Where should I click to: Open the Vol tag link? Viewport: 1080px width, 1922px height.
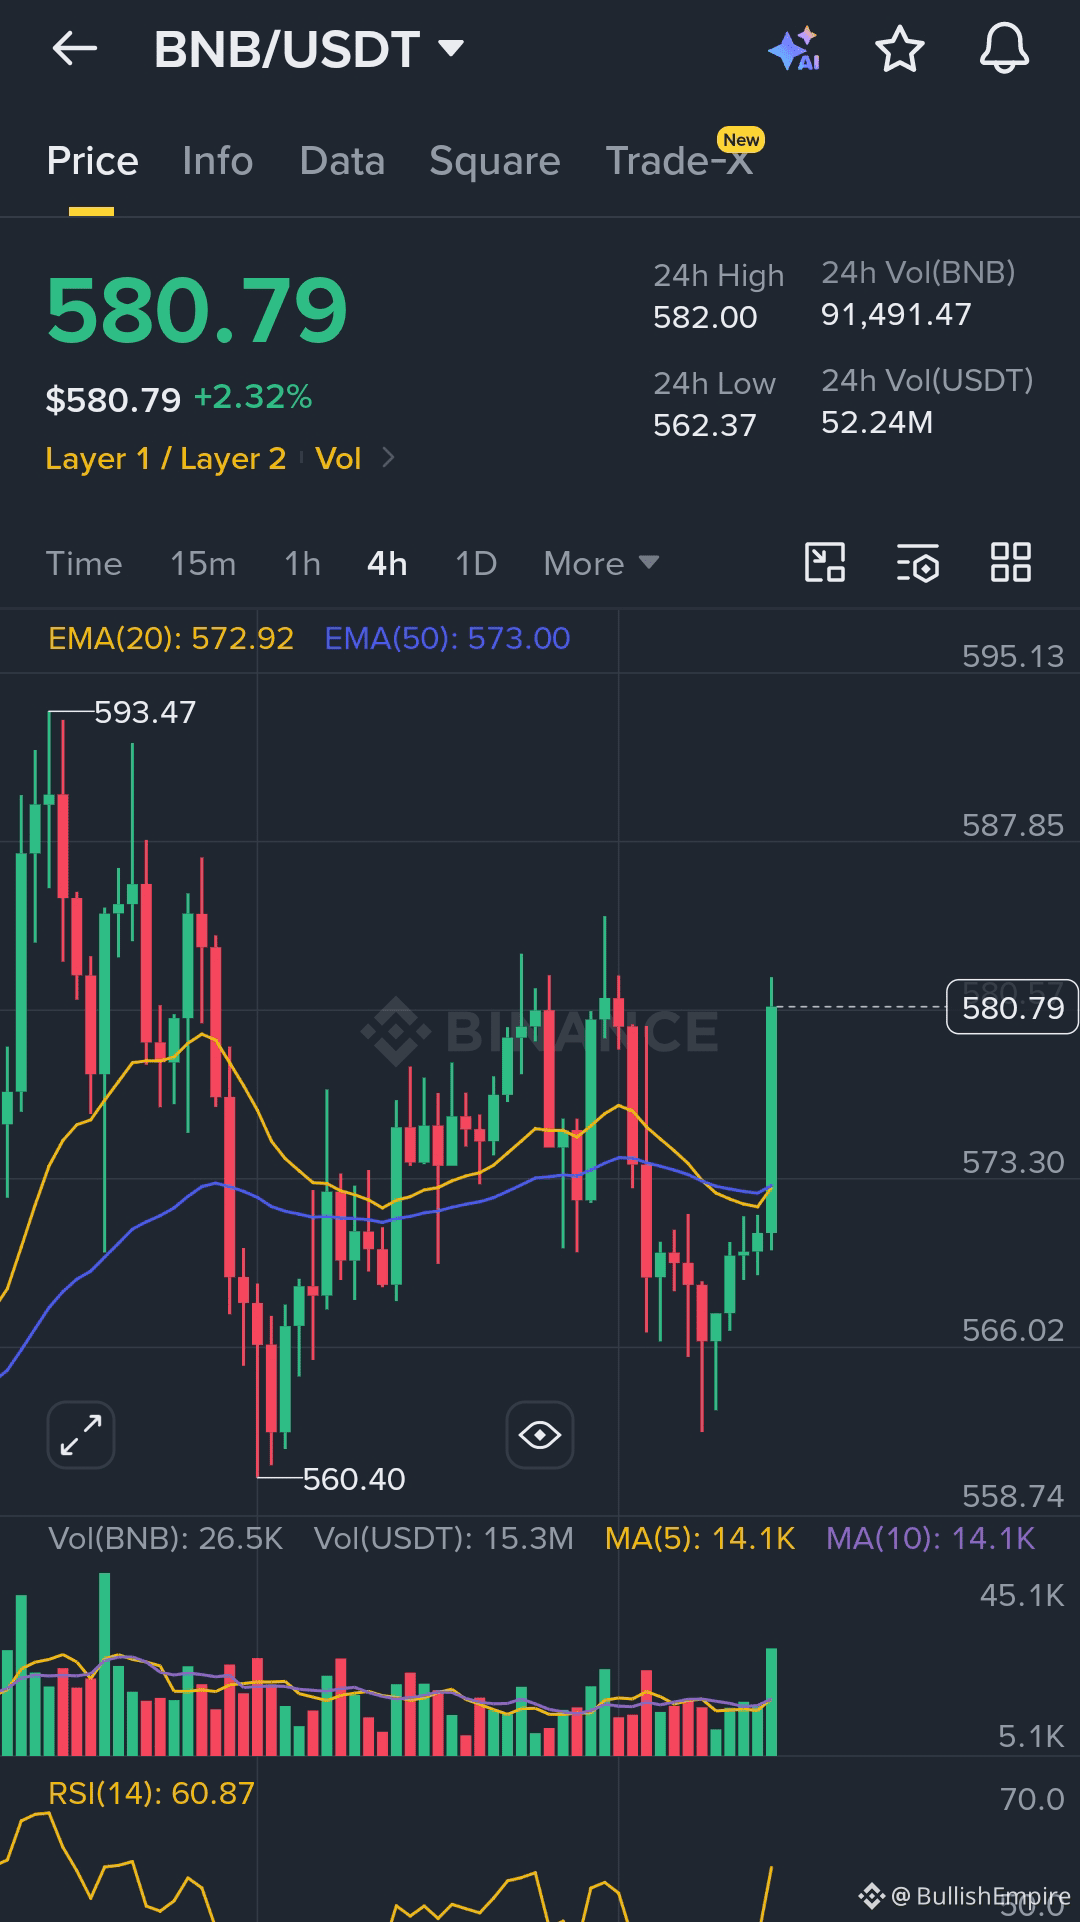(x=338, y=458)
